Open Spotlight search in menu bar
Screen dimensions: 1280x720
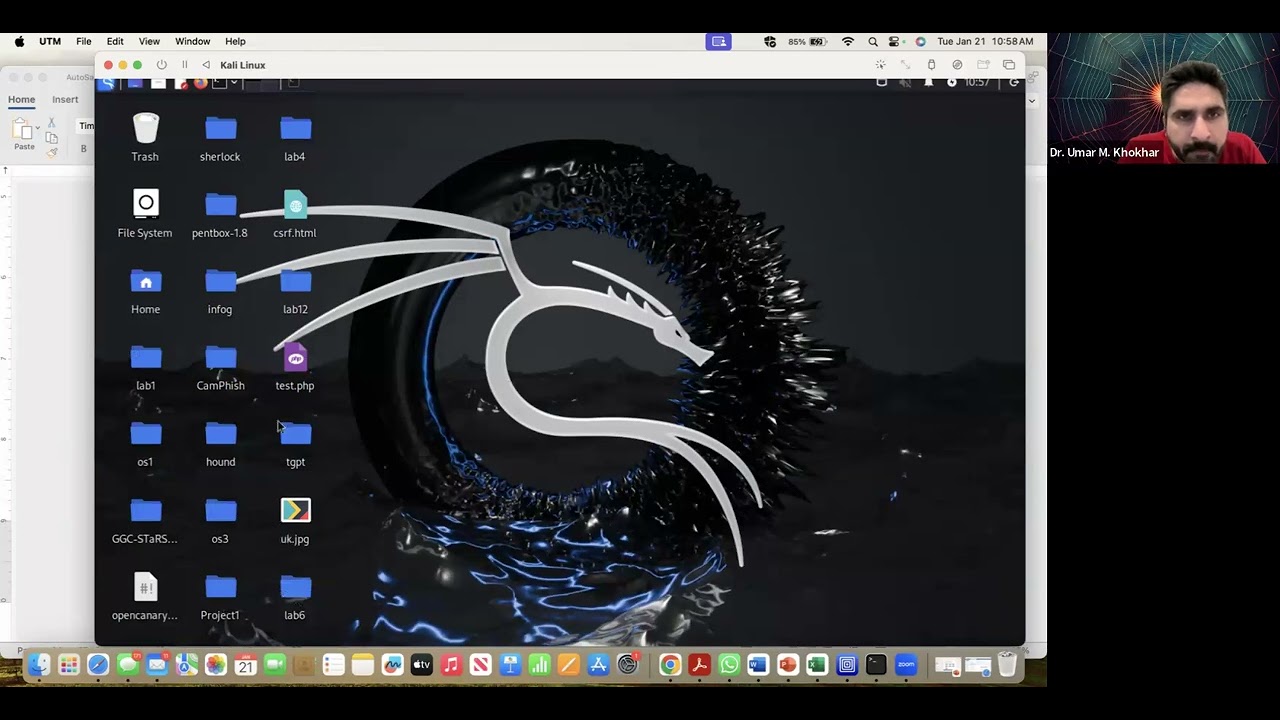pyautogui.click(x=873, y=41)
